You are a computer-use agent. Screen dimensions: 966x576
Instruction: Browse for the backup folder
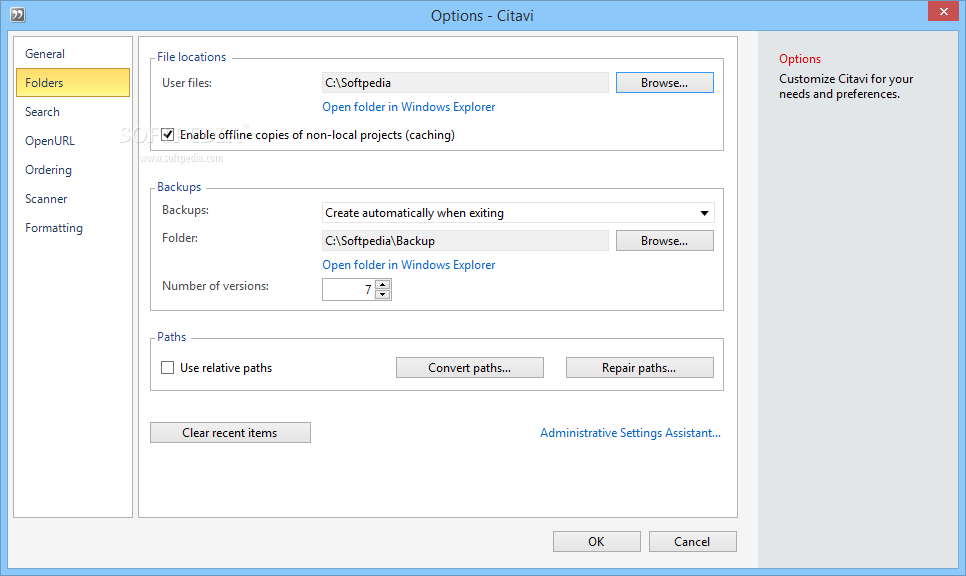coord(665,240)
